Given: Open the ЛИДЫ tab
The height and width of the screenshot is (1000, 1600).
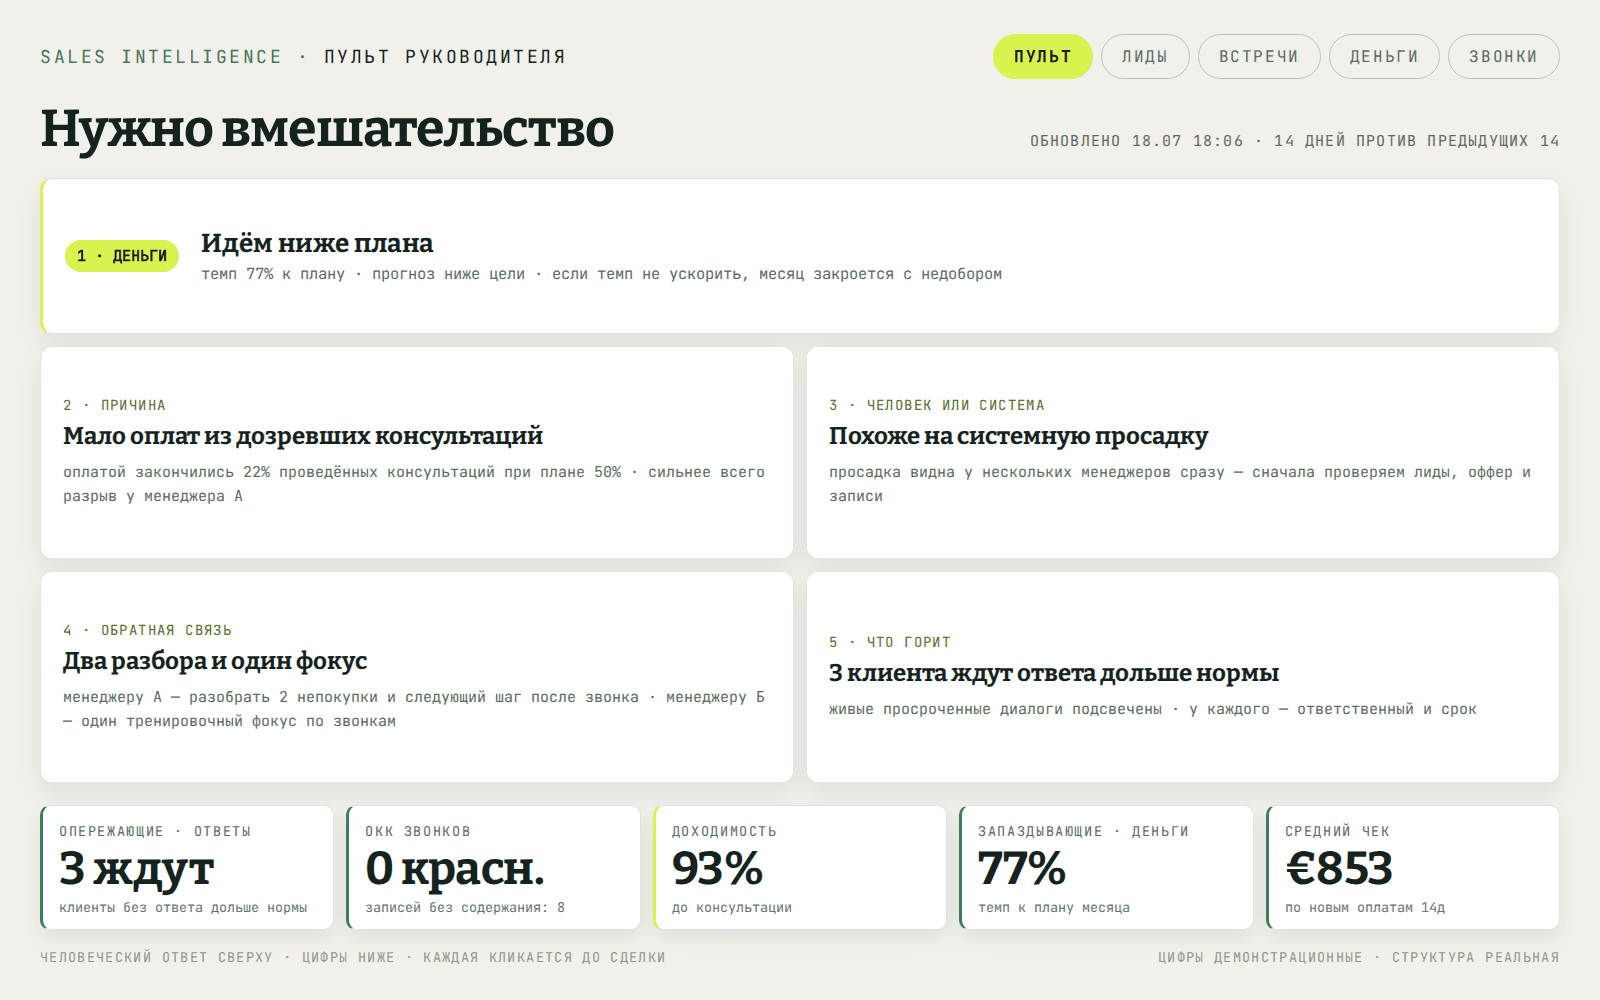Looking at the screenshot, I should [1145, 56].
